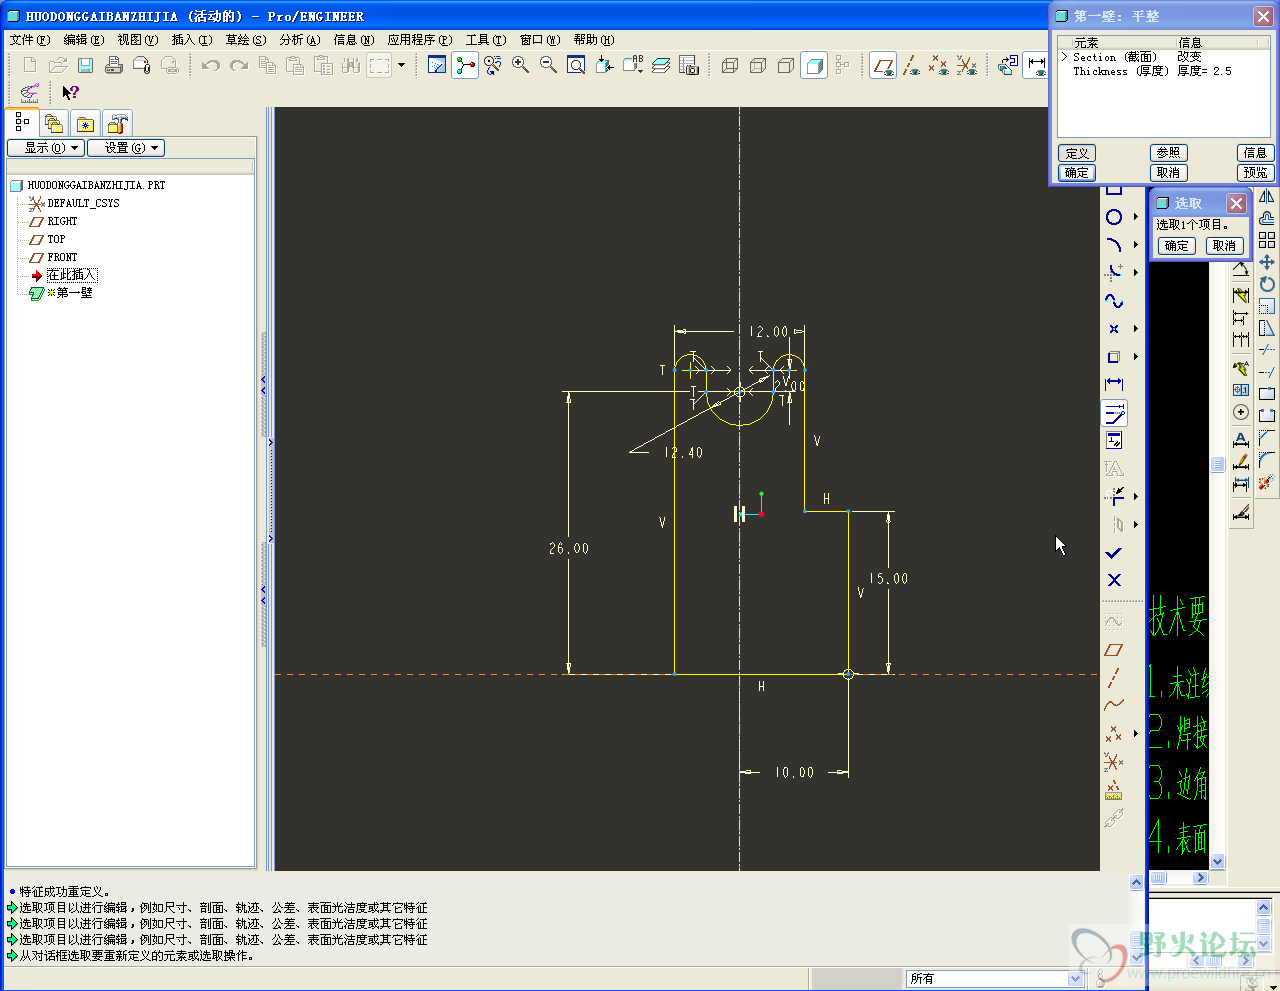Click the mirror icon in right toolbar
1280x991 pixels.
click(x=1267, y=197)
